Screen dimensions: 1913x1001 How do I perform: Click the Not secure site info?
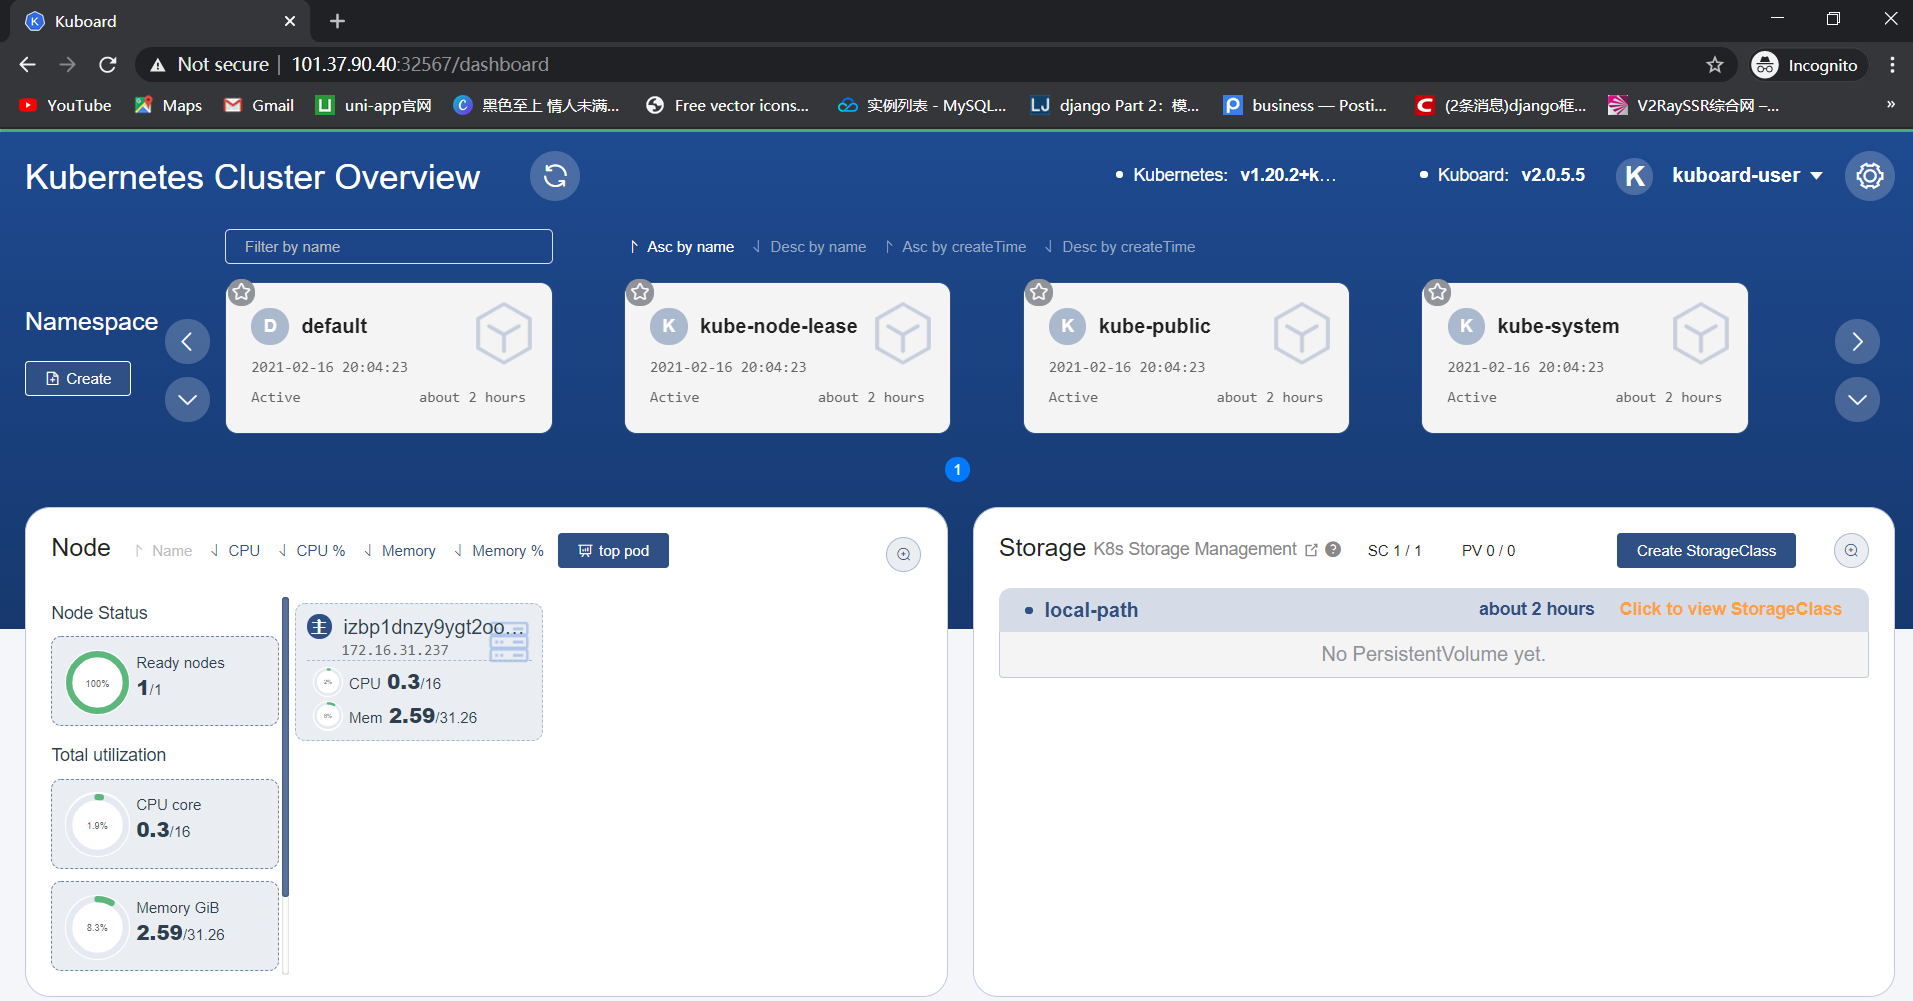[209, 65]
